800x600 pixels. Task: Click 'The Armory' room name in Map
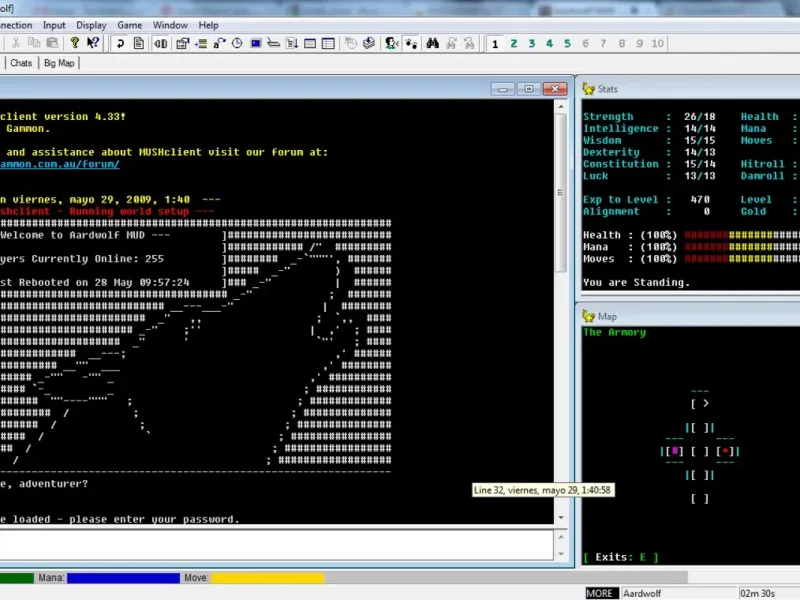pos(614,333)
